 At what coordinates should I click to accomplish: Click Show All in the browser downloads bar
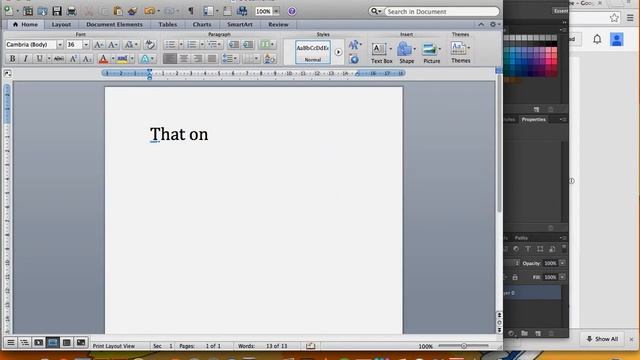(602, 339)
